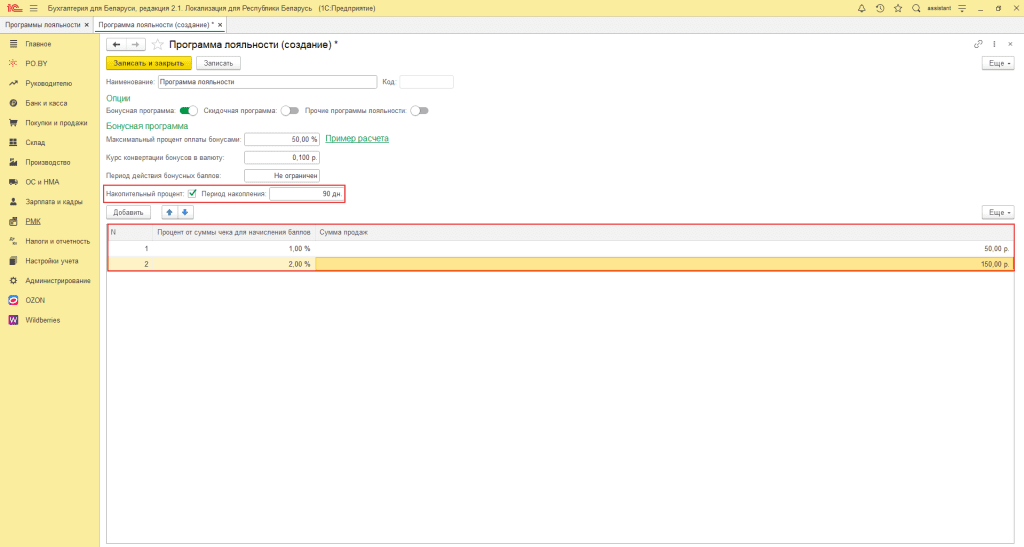The width and height of the screenshot is (1024, 547).
Task: Expand the top Еще dropdown
Action: tap(998, 63)
